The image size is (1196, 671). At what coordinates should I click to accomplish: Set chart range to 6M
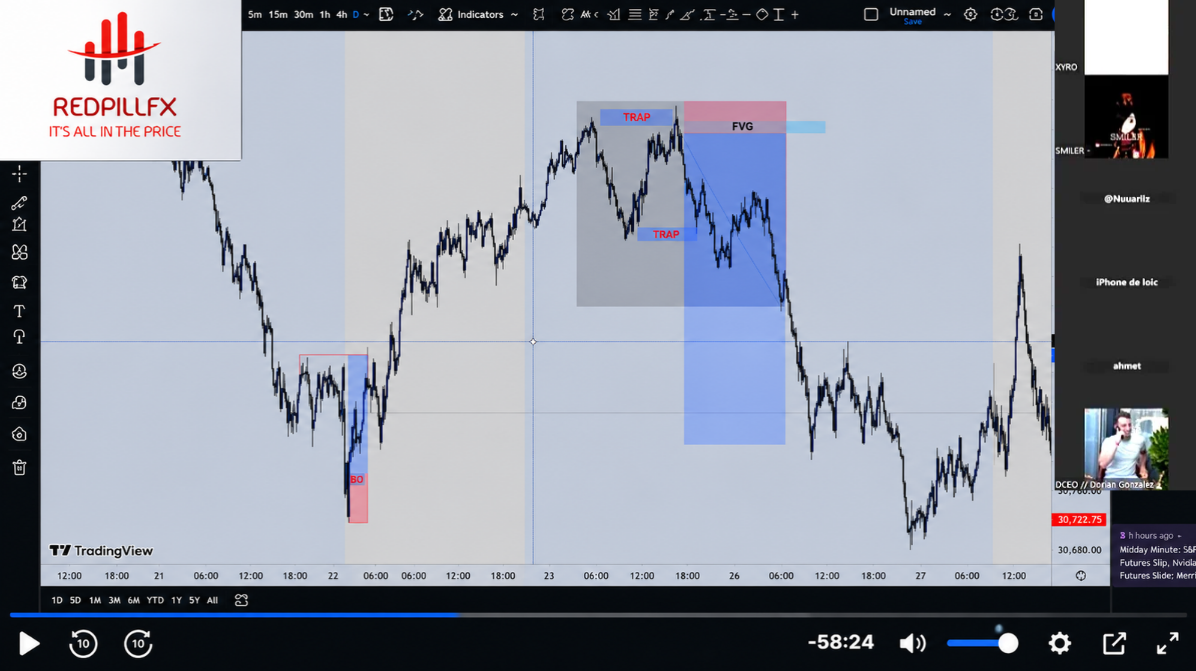[x=133, y=600]
